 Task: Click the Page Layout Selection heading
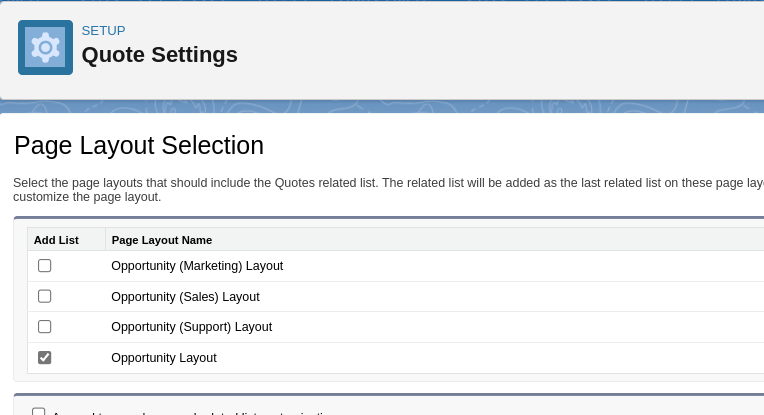[x=139, y=146]
